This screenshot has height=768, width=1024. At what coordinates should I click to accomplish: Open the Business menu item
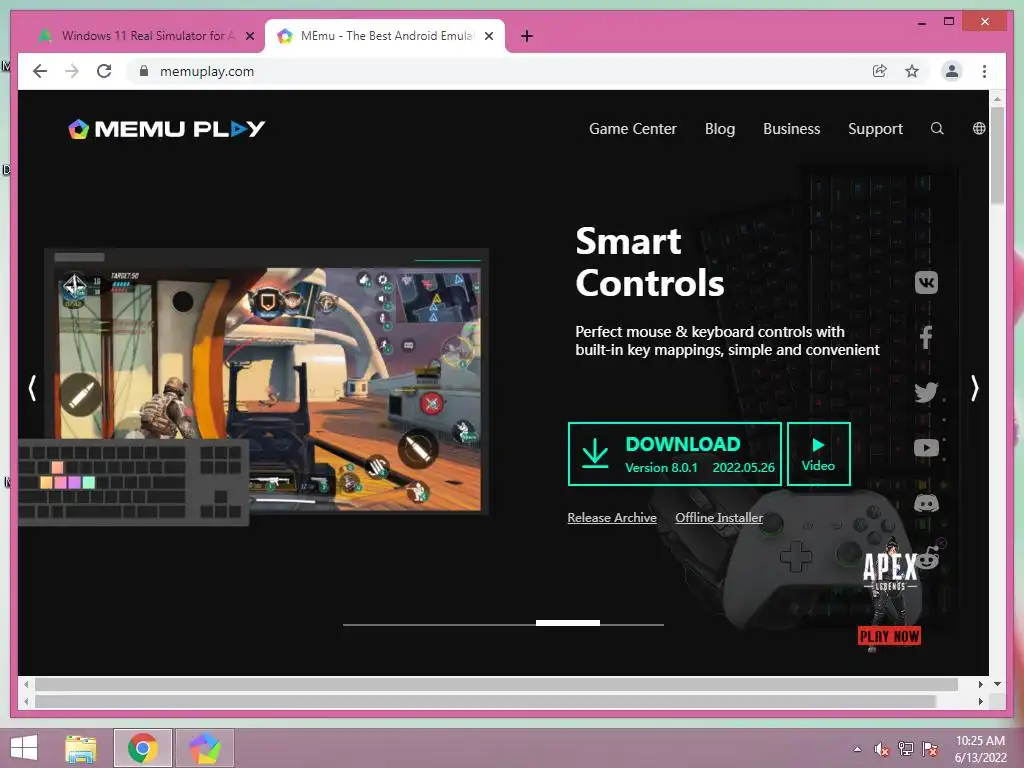792,129
